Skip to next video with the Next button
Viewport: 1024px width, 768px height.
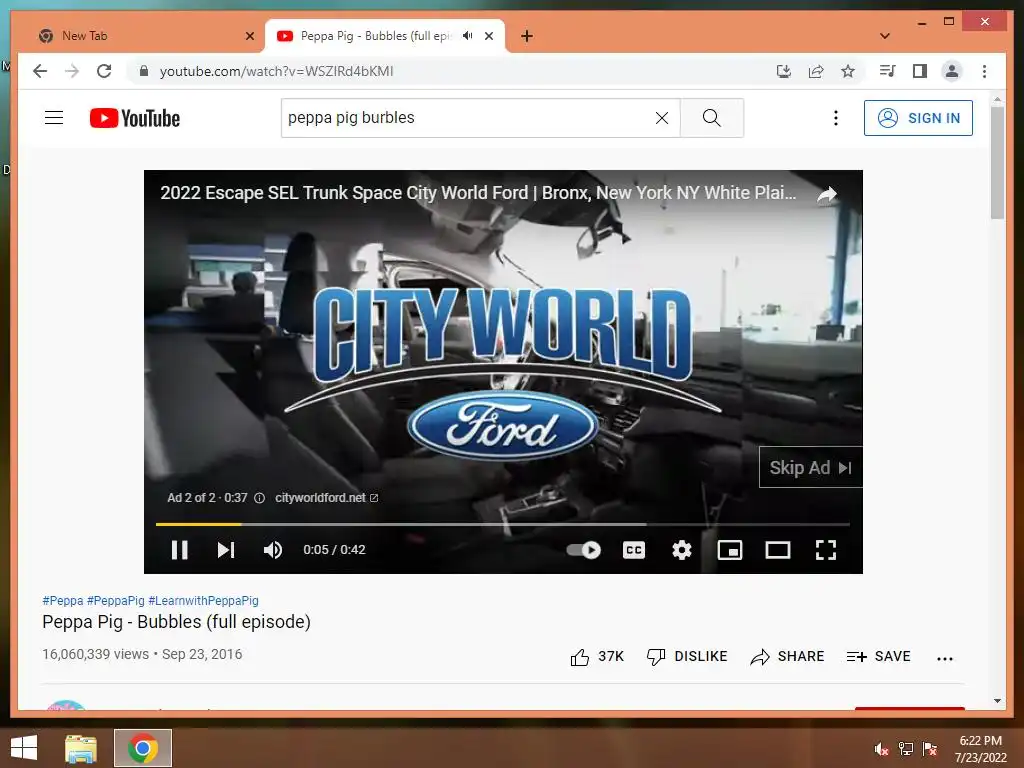point(226,550)
